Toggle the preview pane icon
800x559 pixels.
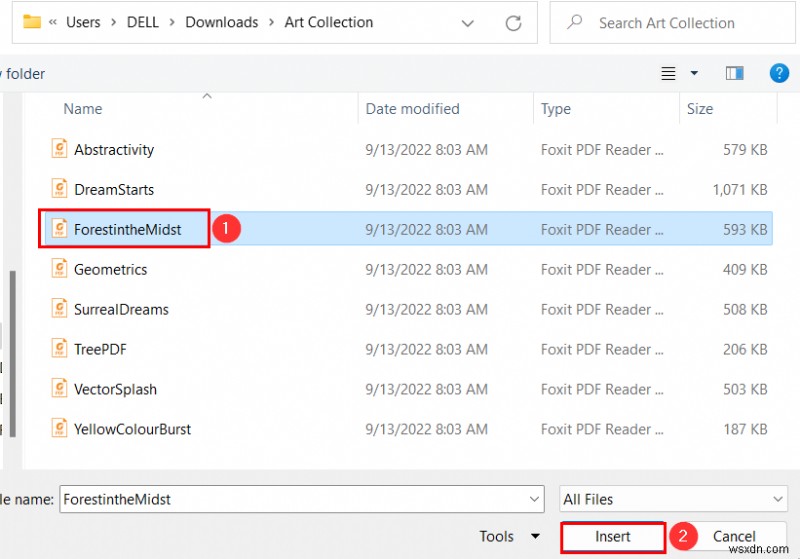point(735,73)
